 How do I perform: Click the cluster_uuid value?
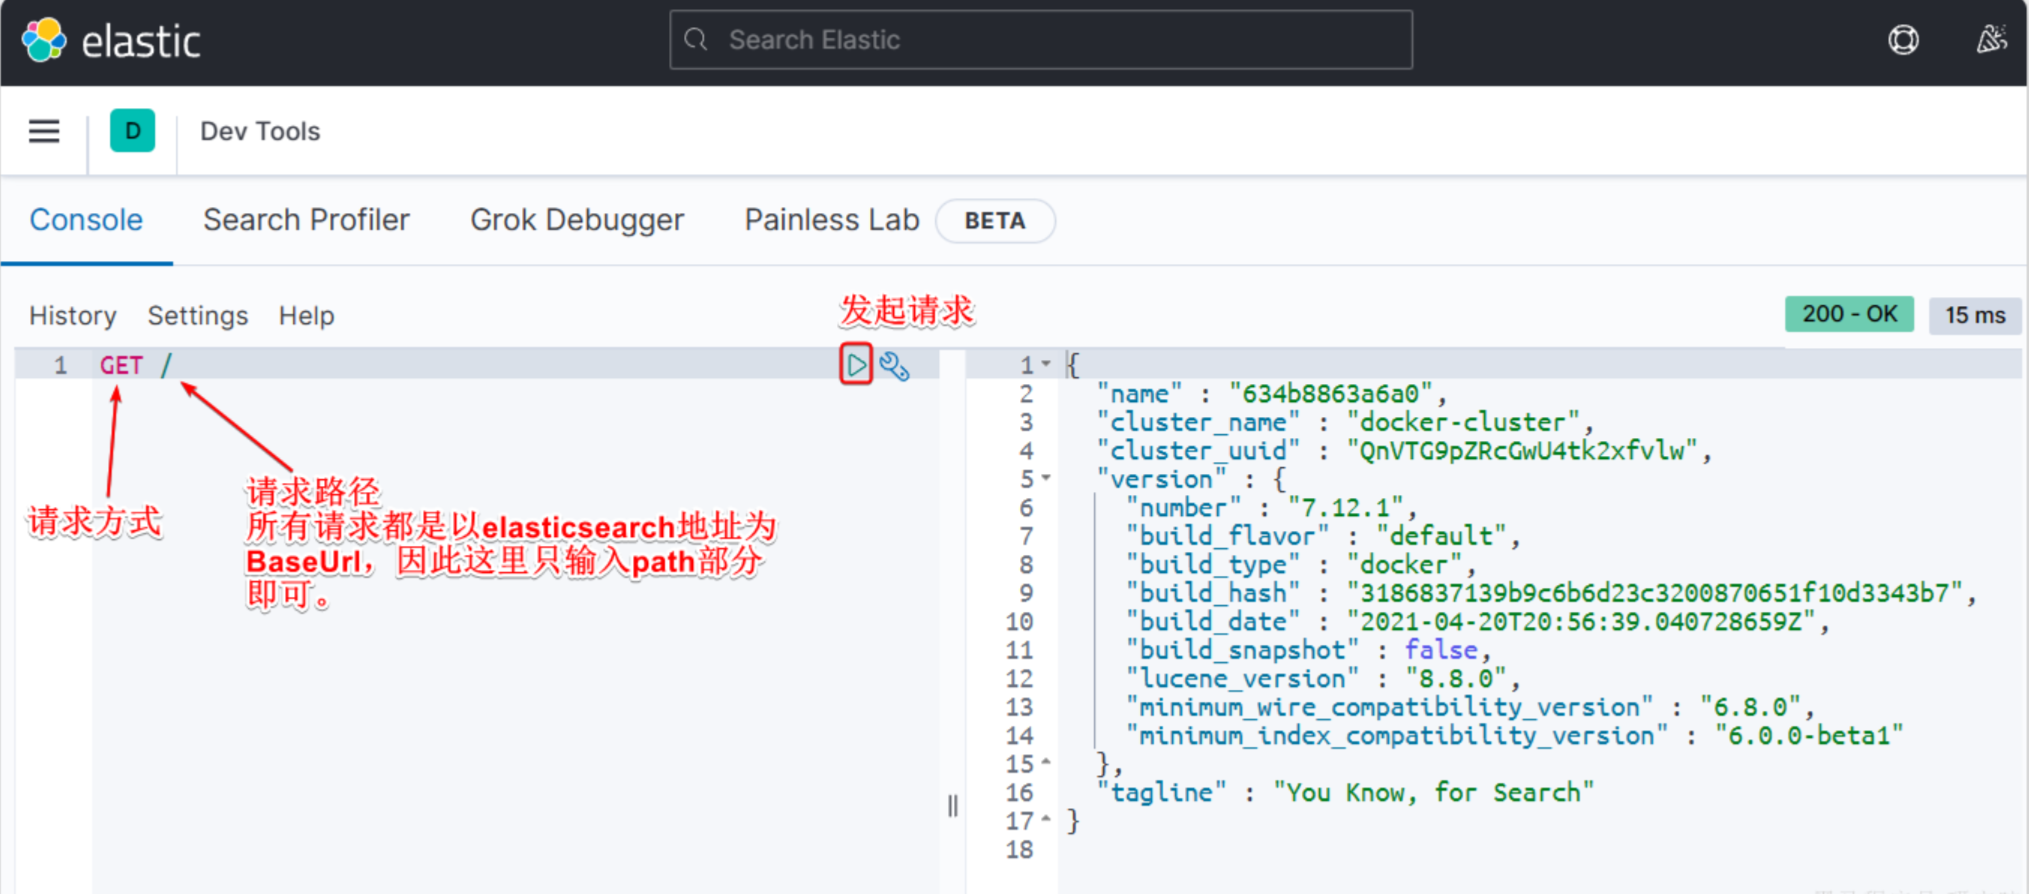[x=1521, y=451]
